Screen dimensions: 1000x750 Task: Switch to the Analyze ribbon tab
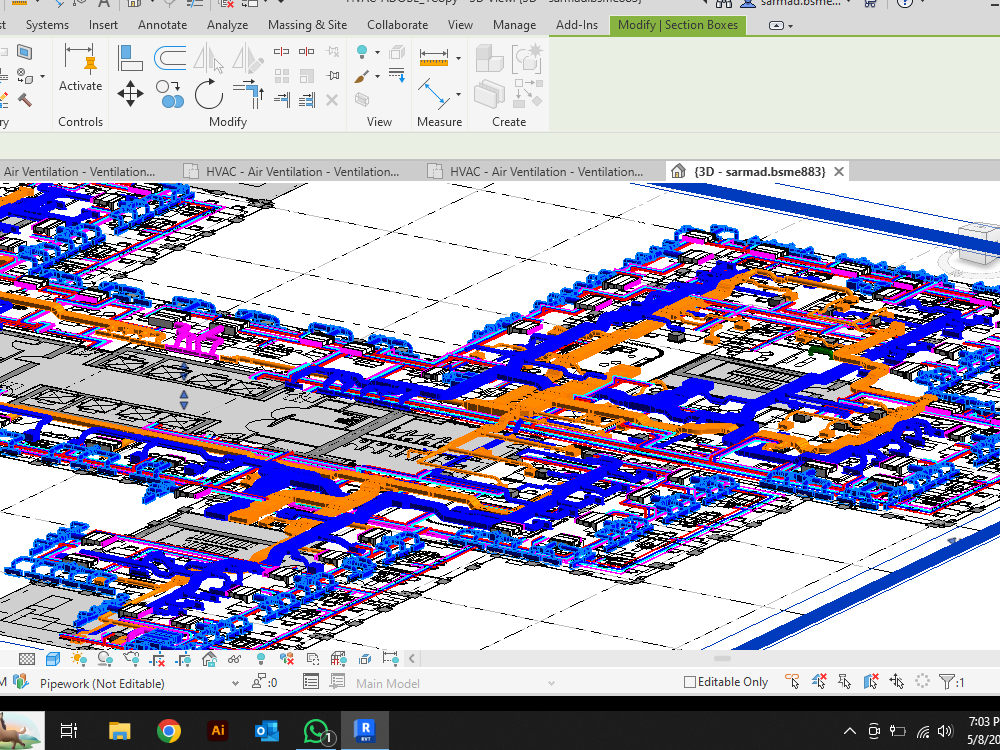[x=228, y=25]
